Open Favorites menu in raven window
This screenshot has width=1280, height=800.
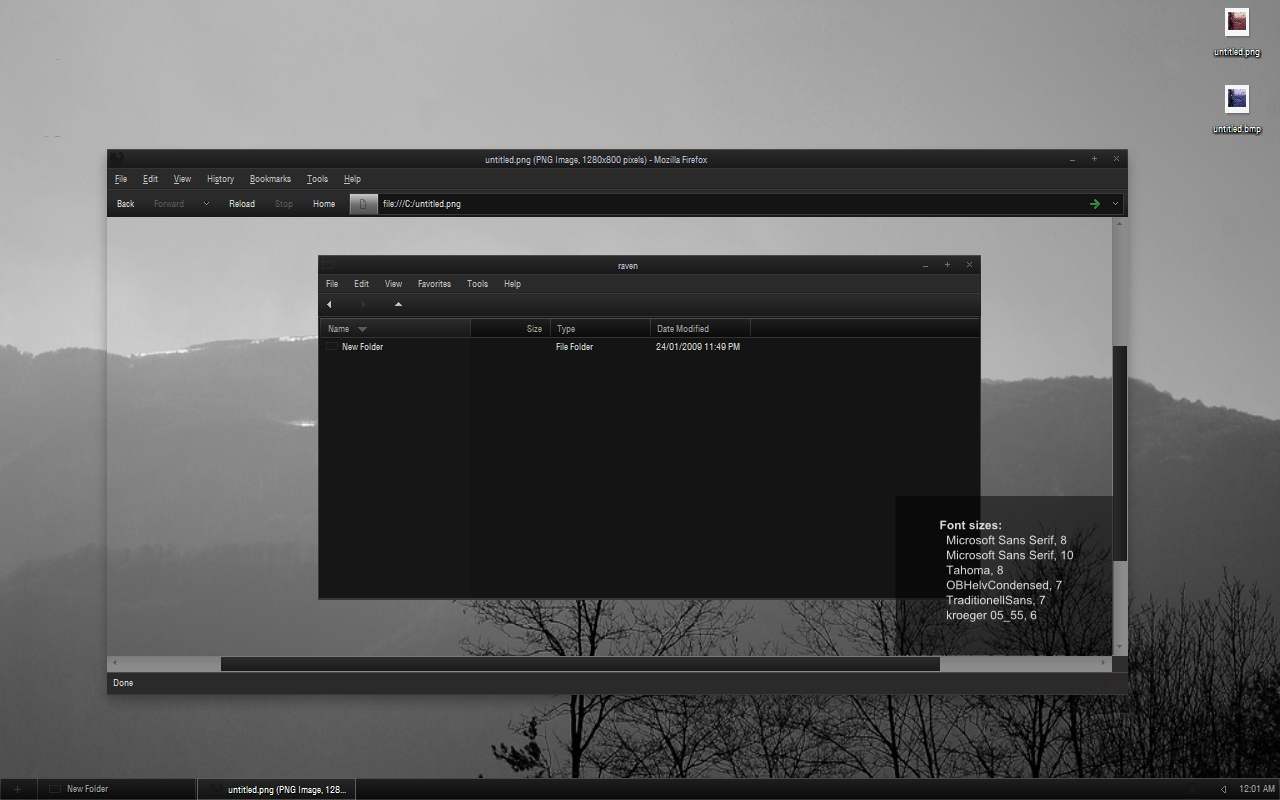point(434,284)
